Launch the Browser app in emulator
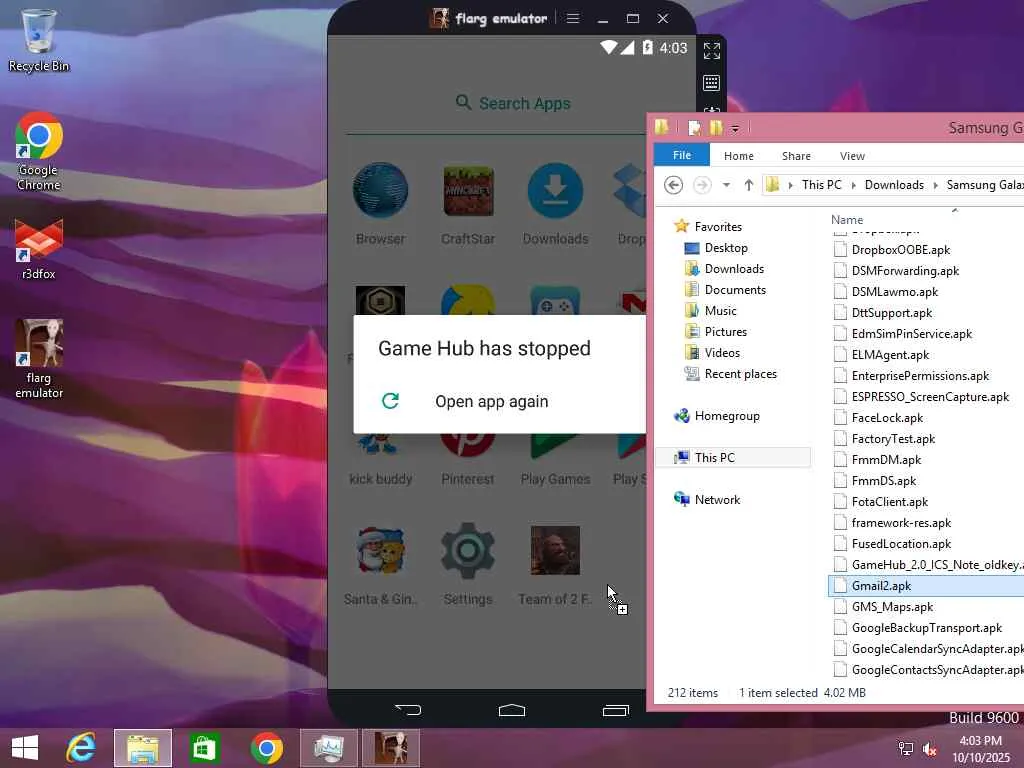This screenshot has width=1024, height=768. coord(380,204)
